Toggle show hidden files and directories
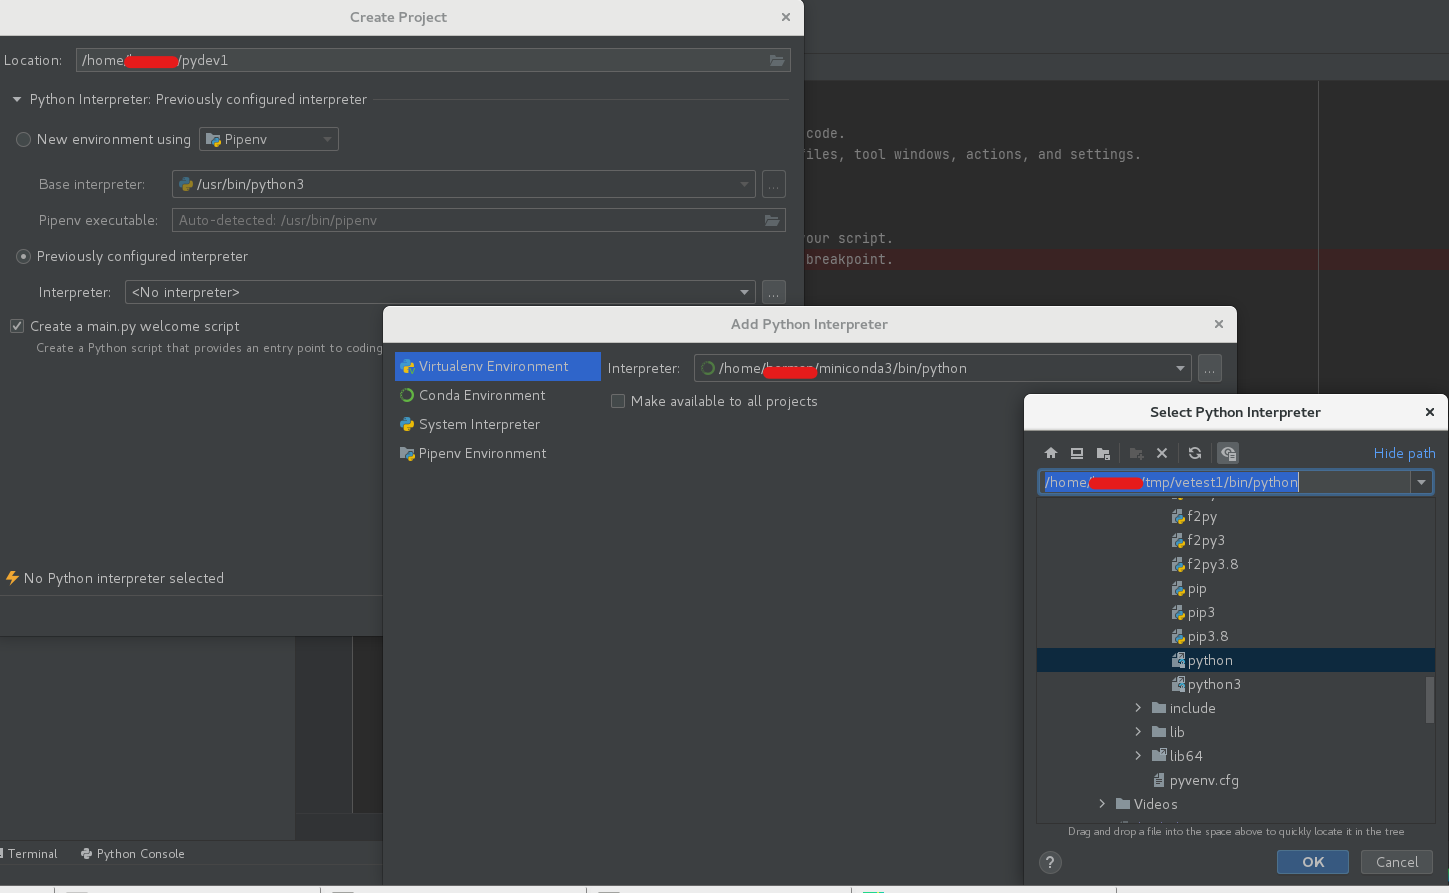 point(1228,453)
